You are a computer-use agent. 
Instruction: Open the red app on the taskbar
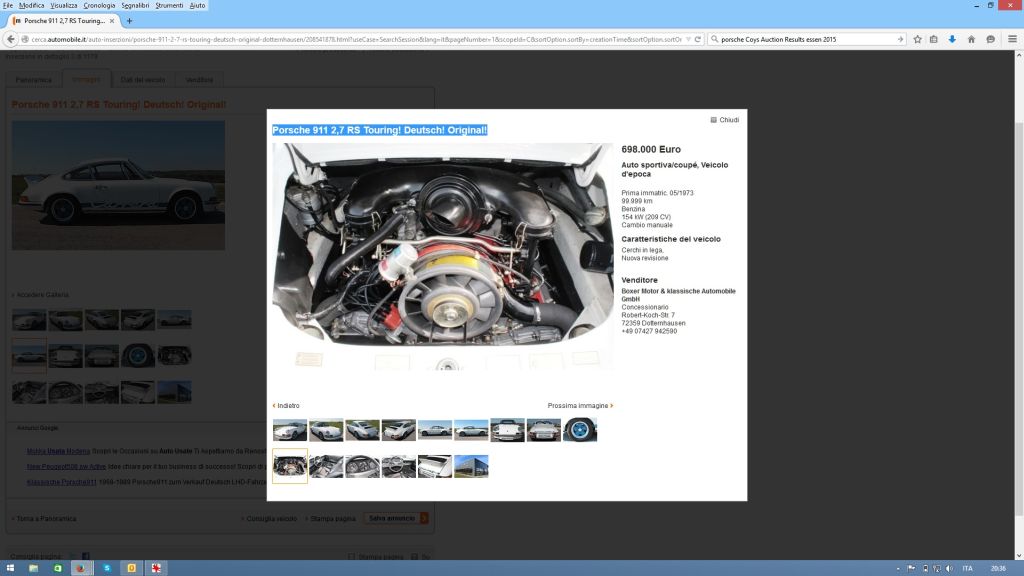(x=156, y=568)
